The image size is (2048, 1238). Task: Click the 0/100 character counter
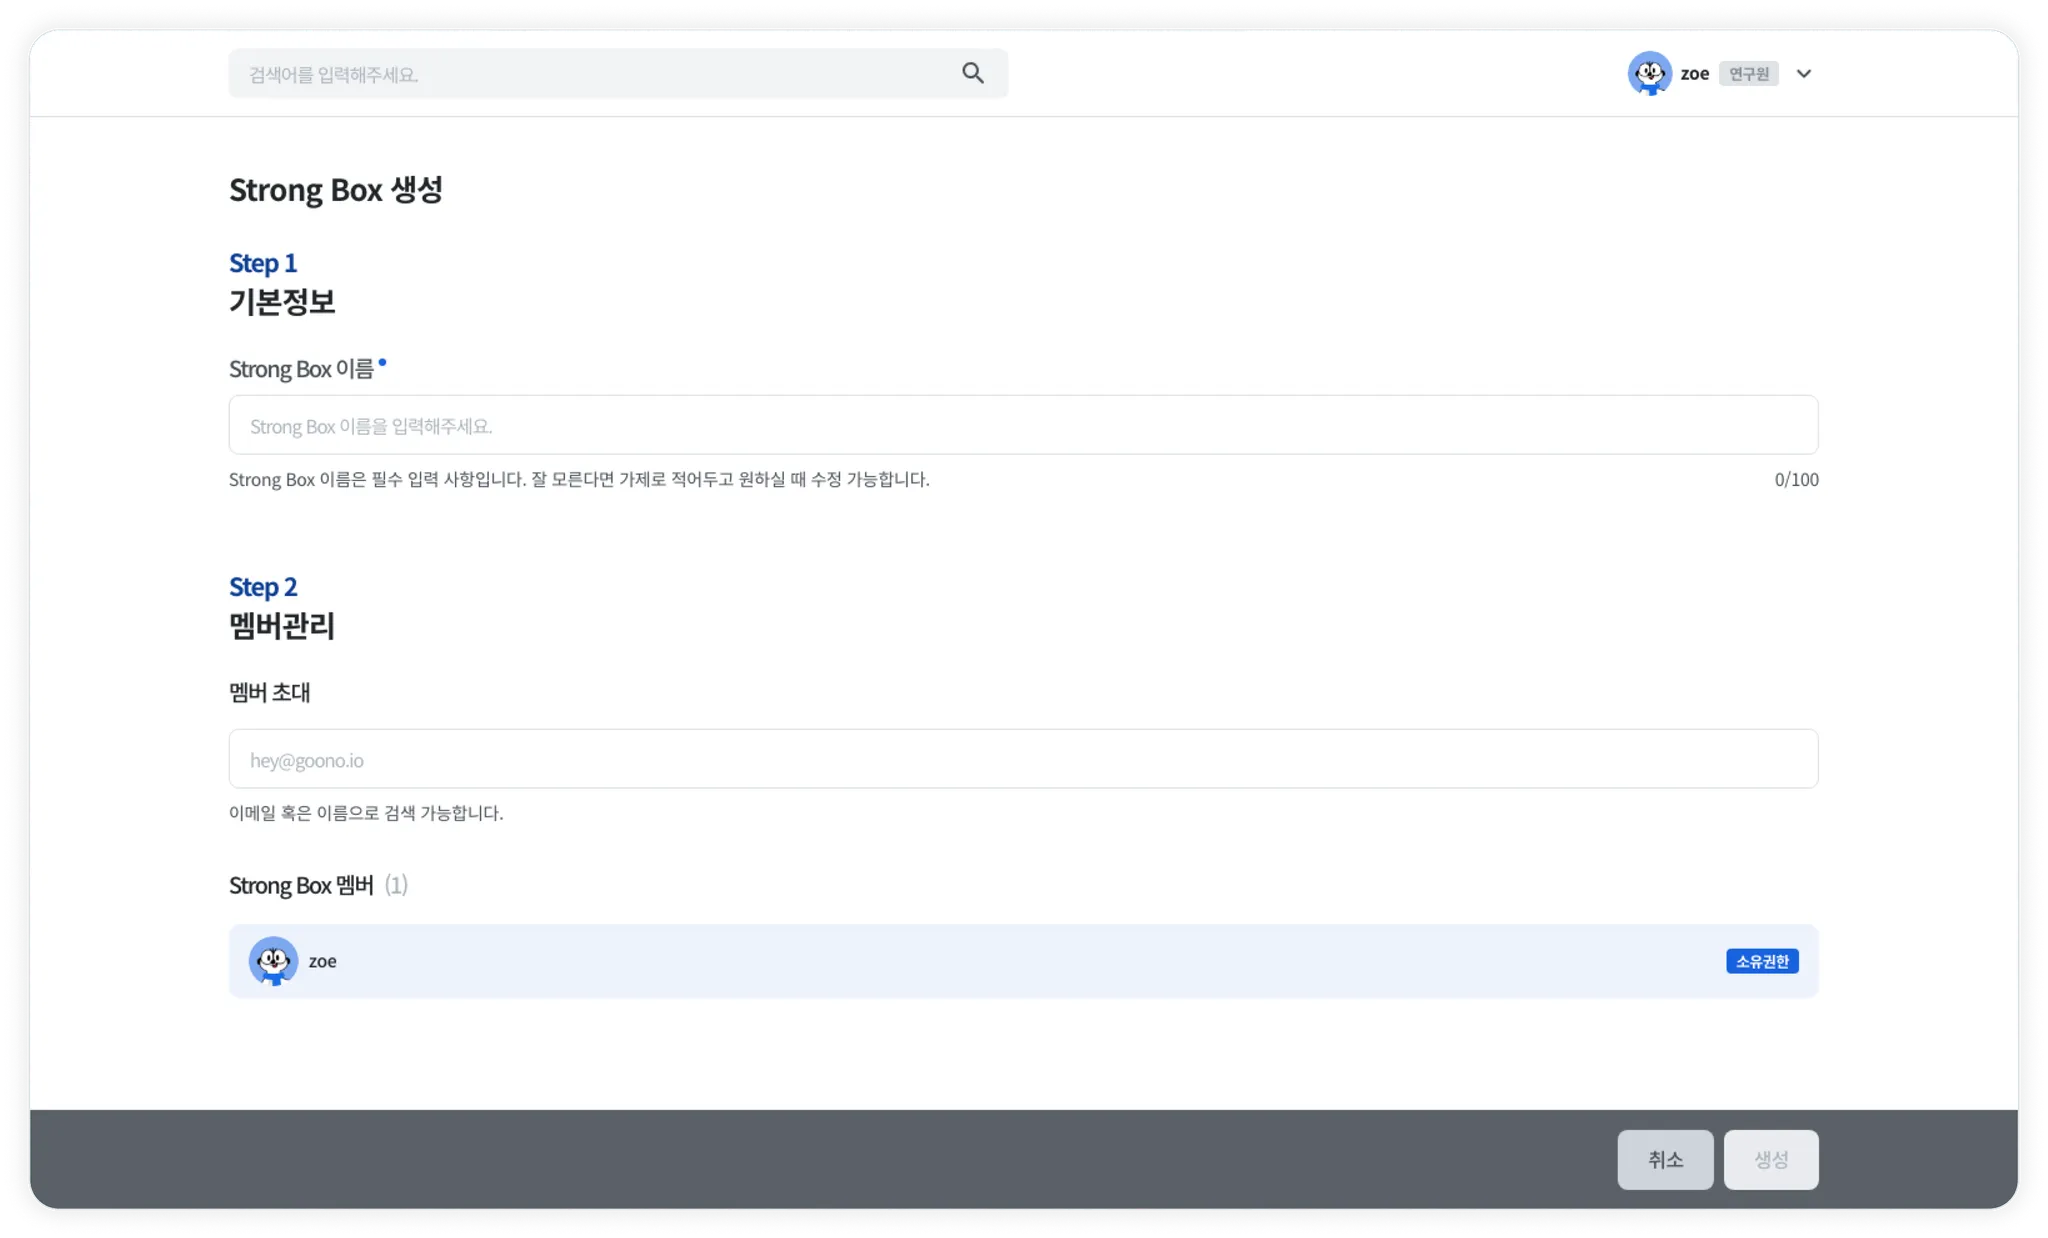[x=1795, y=480]
